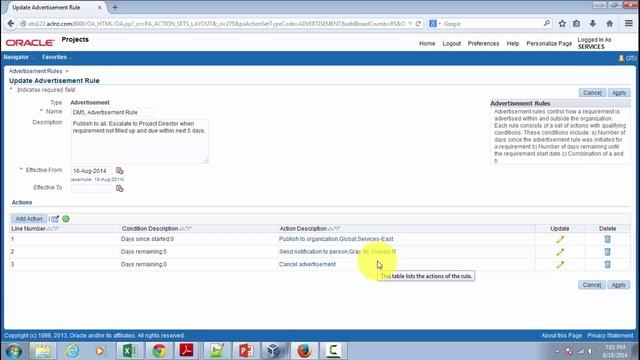Open the Send notification to person link
This screenshot has width=640, height=360.
tap(338, 251)
